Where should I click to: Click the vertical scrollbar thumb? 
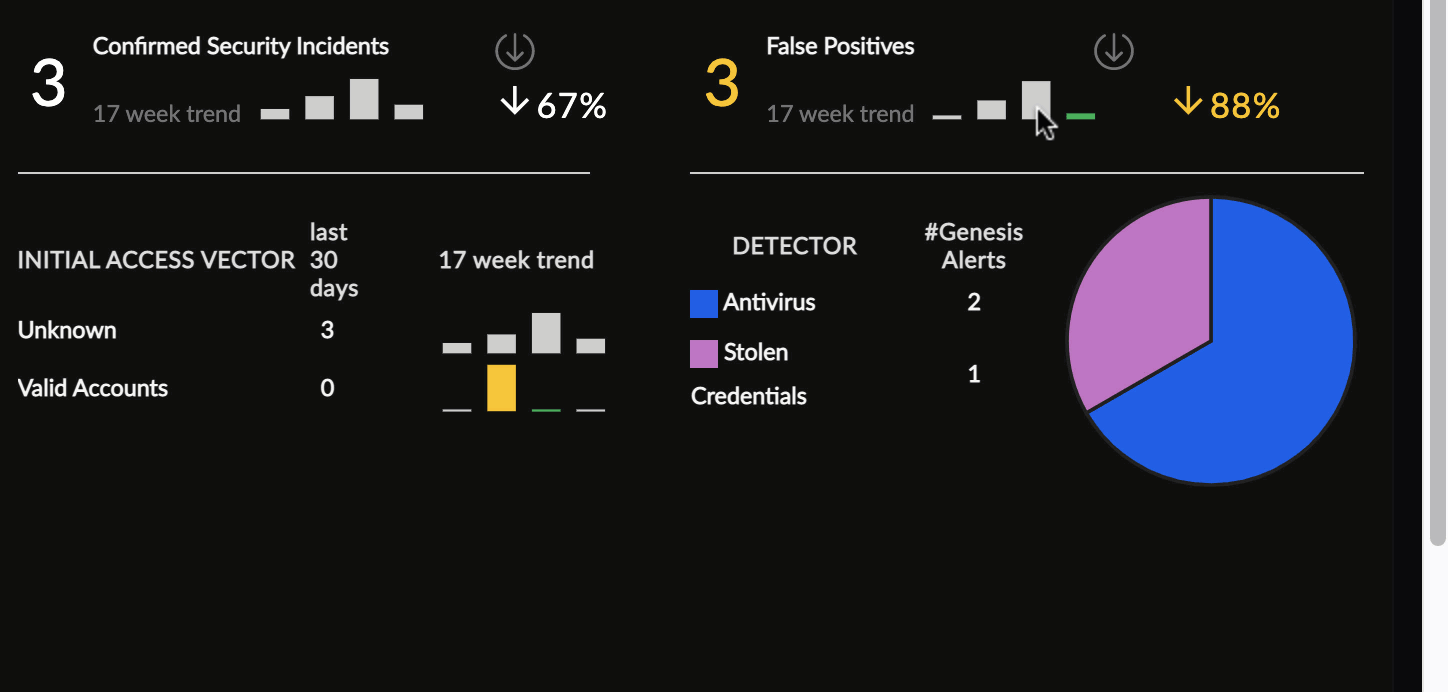(1438, 272)
